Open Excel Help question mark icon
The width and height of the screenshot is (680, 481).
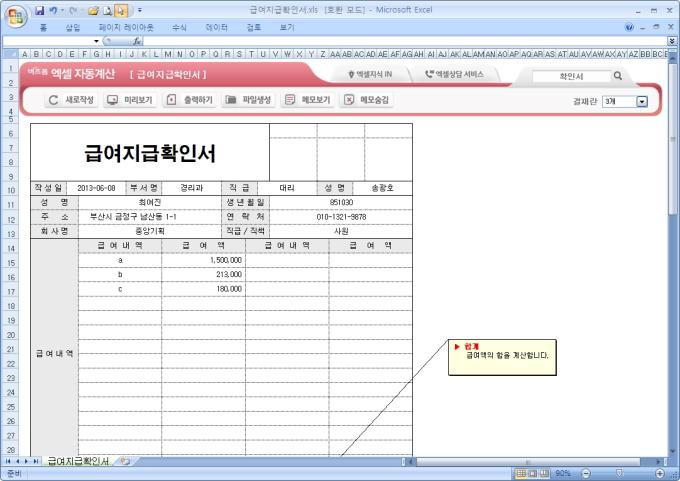[629, 27]
